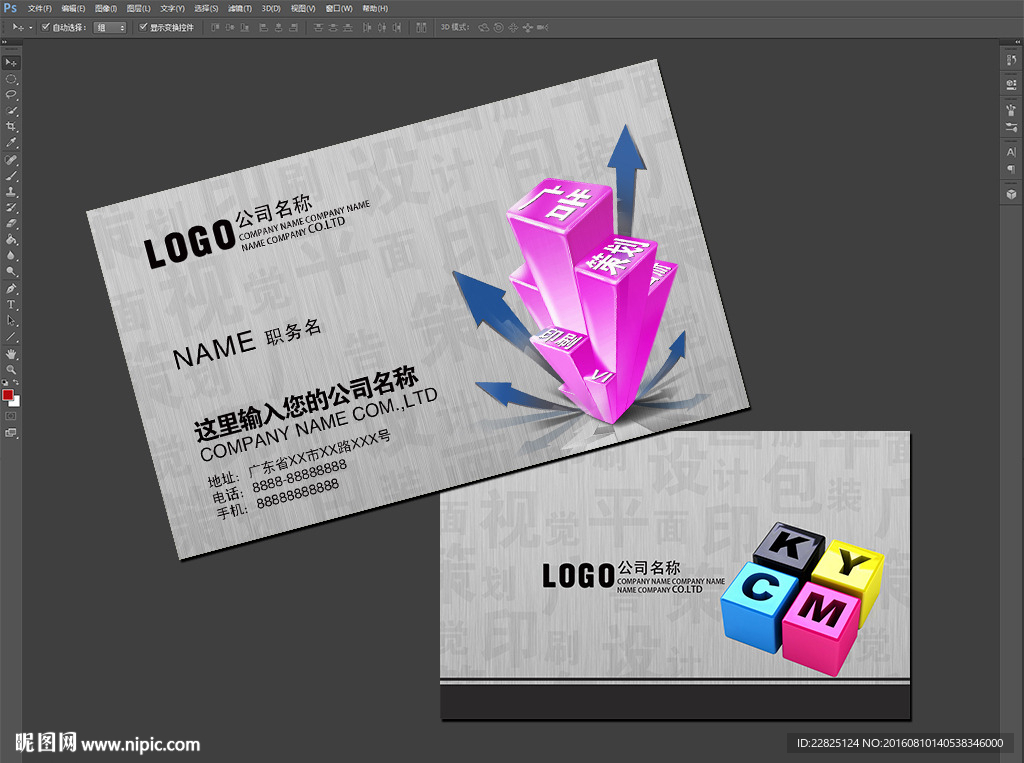Image resolution: width=1024 pixels, height=763 pixels.
Task: Select the Hand tool
Action: pos(11,354)
